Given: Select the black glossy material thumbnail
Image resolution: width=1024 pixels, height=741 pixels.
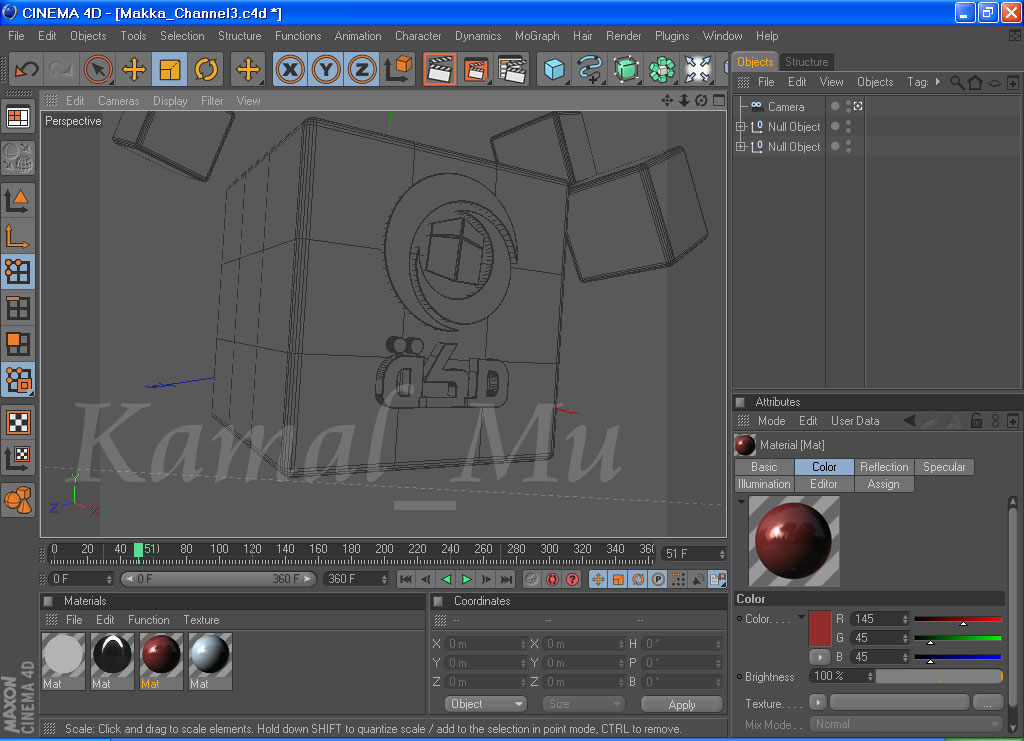Looking at the screenshot, I should [112, 654].
